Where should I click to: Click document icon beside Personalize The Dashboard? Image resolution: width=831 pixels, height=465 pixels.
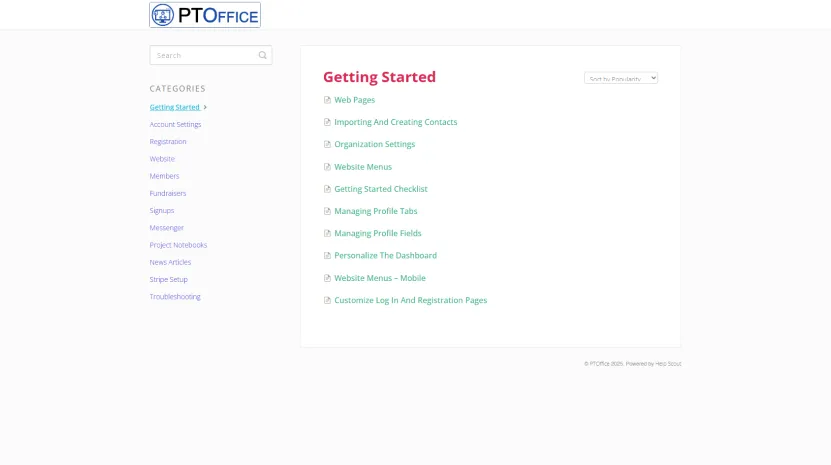click(327, 256)
